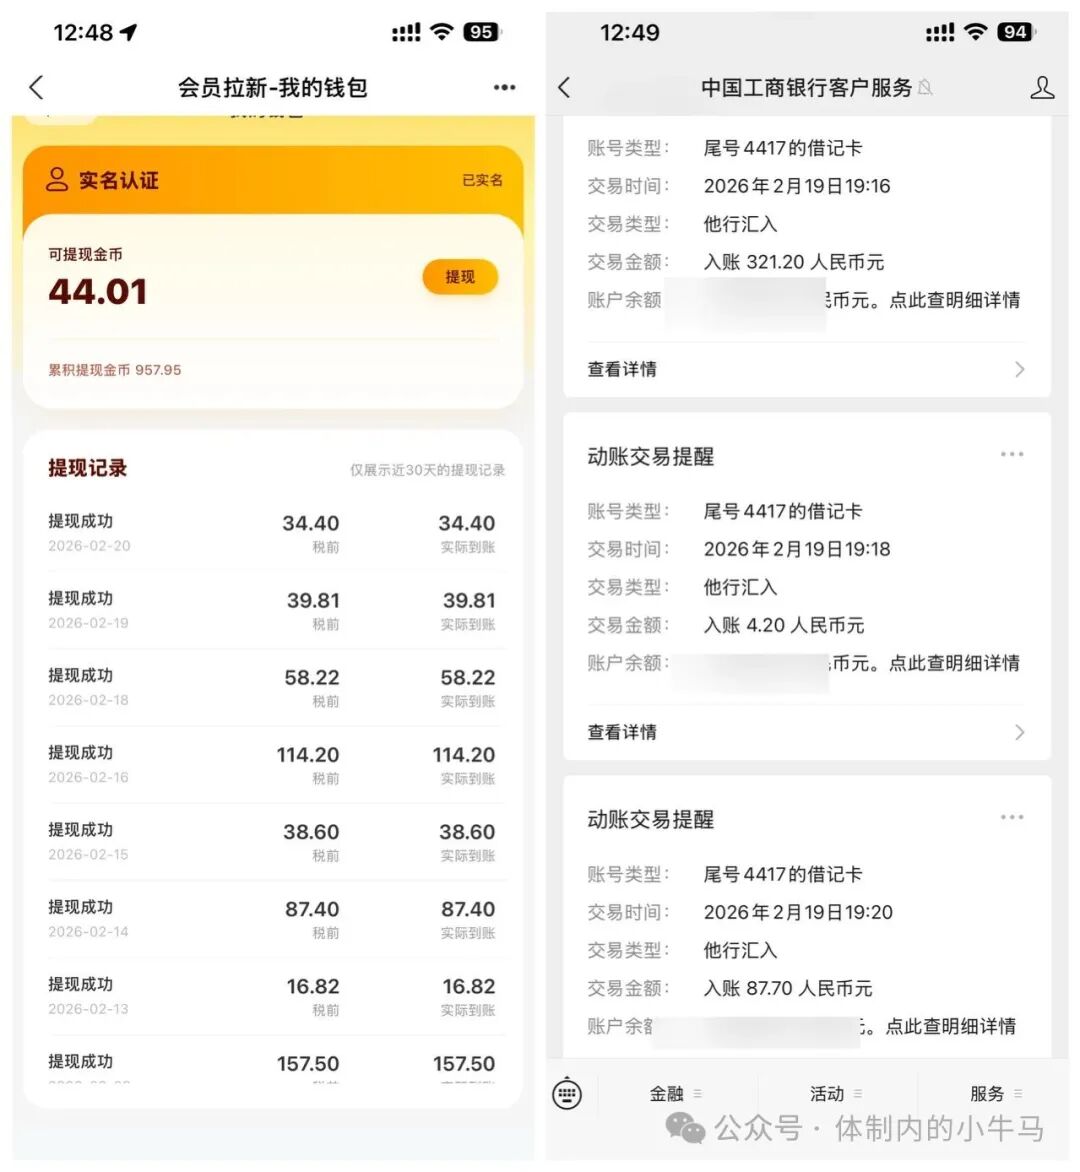Tap the person icon beside 实名认证
The image size is (1080, 1172).
pos(57,179)
